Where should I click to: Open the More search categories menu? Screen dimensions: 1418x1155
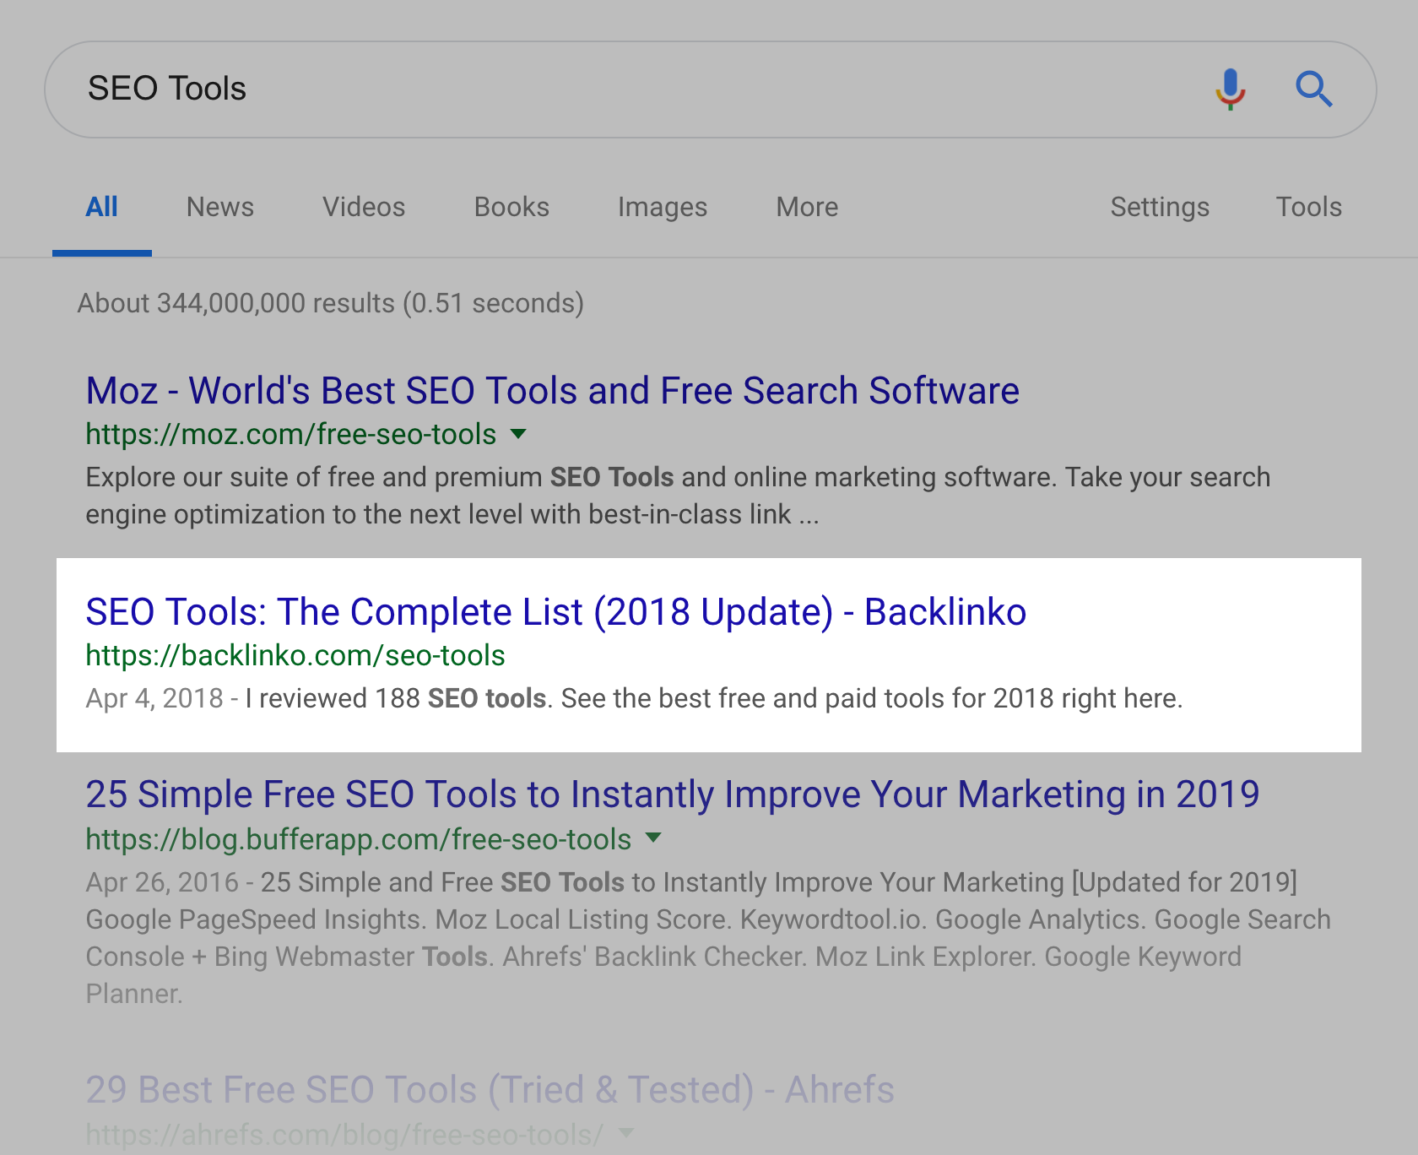click(x=807, y=207)
